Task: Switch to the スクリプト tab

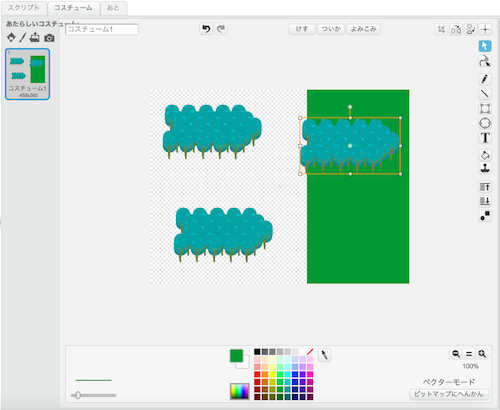Action: click(x=24, y=8)
